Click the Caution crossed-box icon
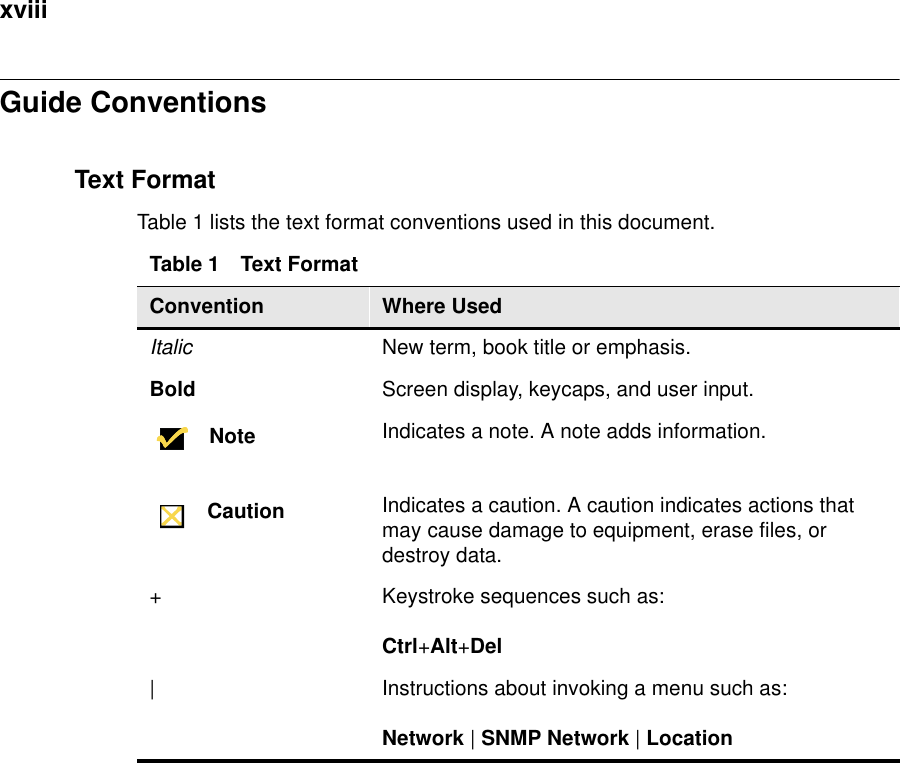 172,516
